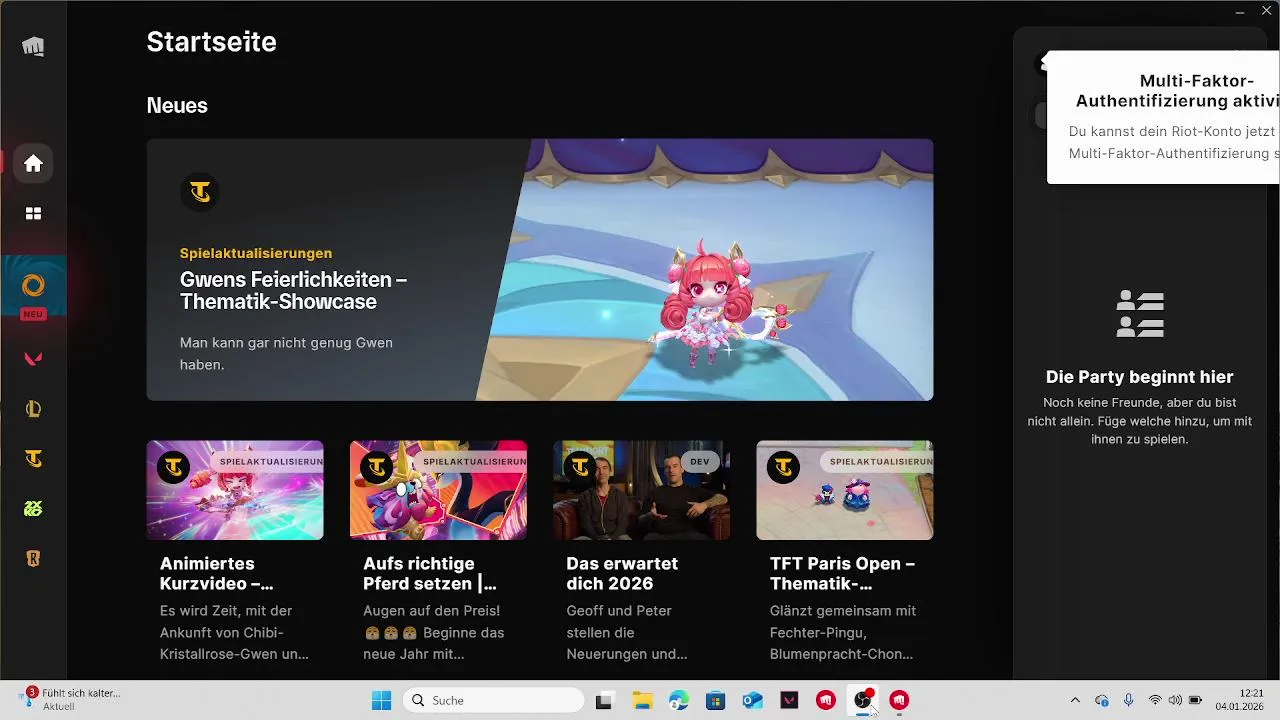1280x720 pixels.
Task: Open Das erwartet dich 2026 video thumbnail
Action: [x=641, y=490]
